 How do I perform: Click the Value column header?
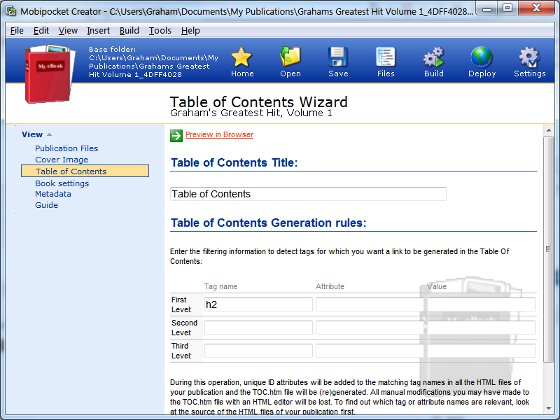437,286
